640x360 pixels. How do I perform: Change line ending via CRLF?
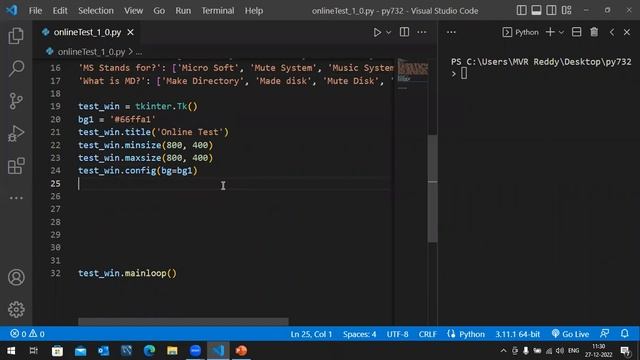click(x=427, y=334)
